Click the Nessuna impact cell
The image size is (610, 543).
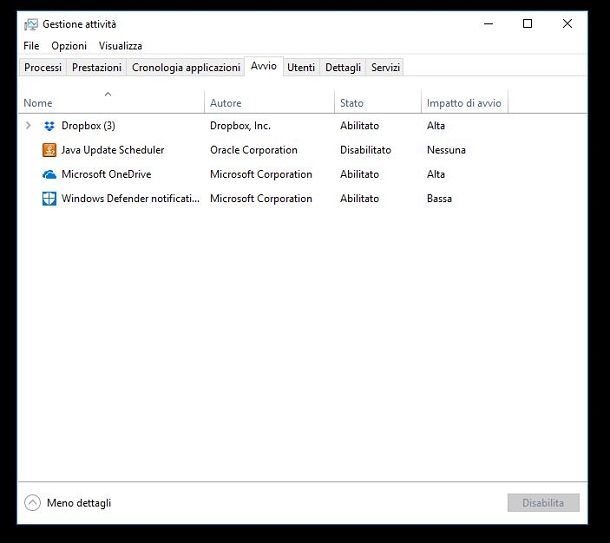tap(446, 150)
